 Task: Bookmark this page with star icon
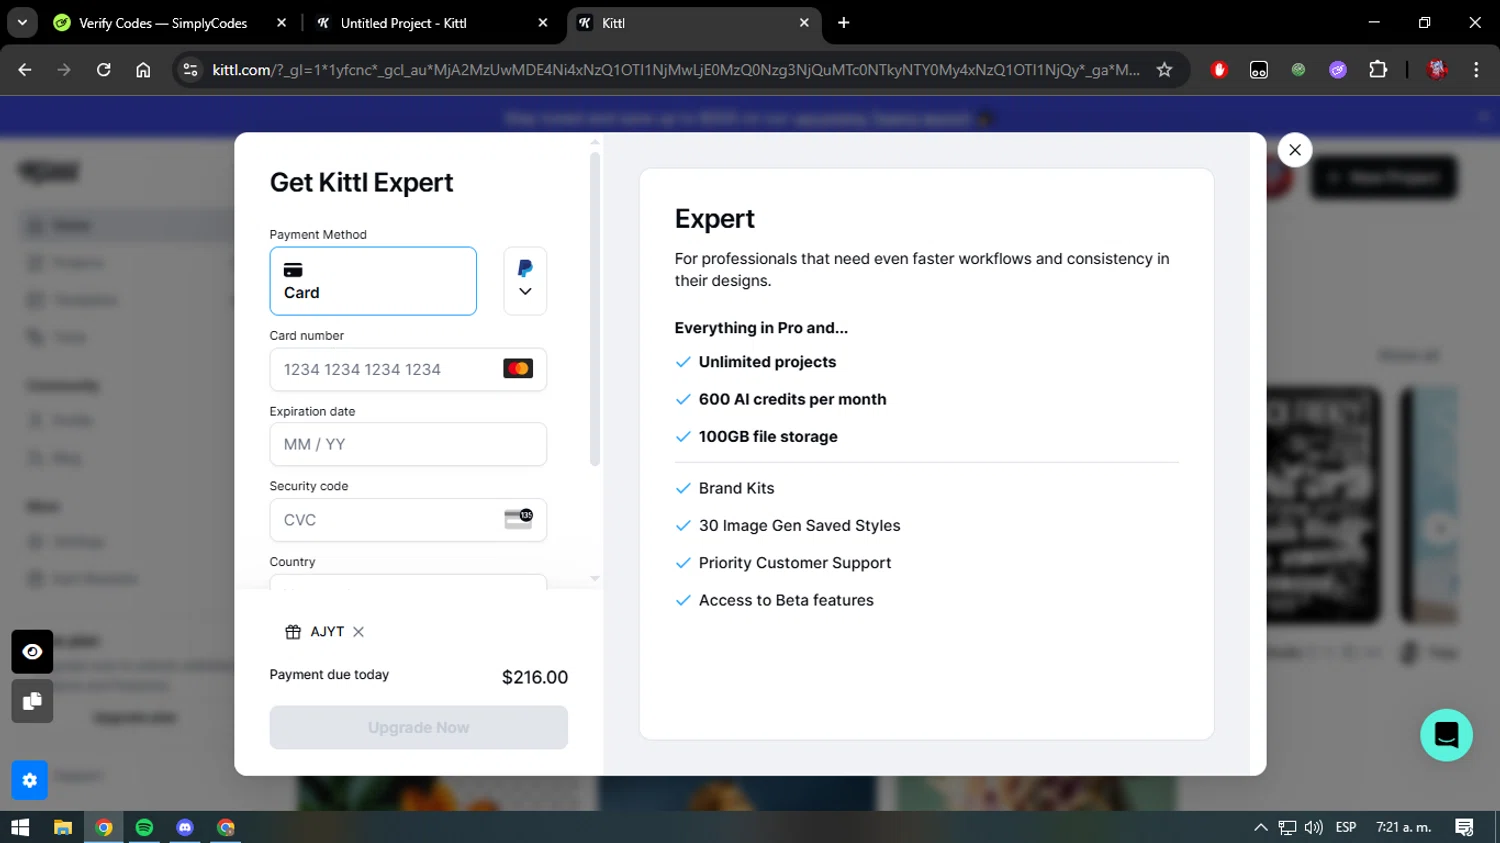[x=1164, y=70]
